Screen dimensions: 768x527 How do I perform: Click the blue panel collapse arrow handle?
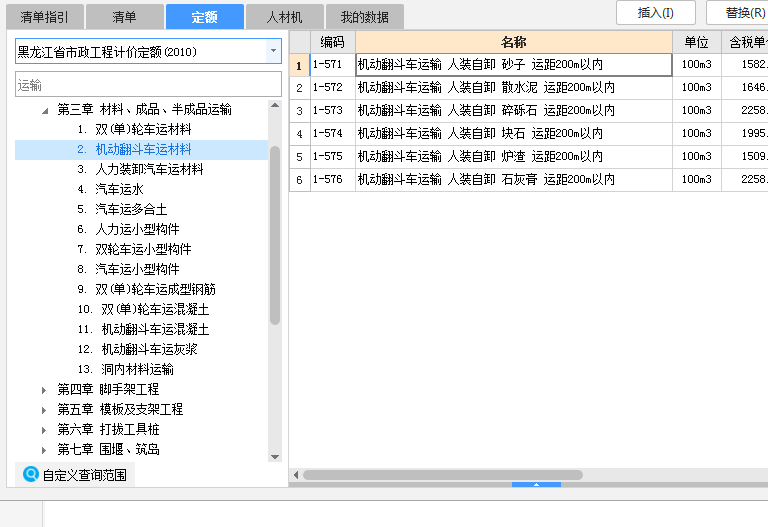click(x=536, y=484)
